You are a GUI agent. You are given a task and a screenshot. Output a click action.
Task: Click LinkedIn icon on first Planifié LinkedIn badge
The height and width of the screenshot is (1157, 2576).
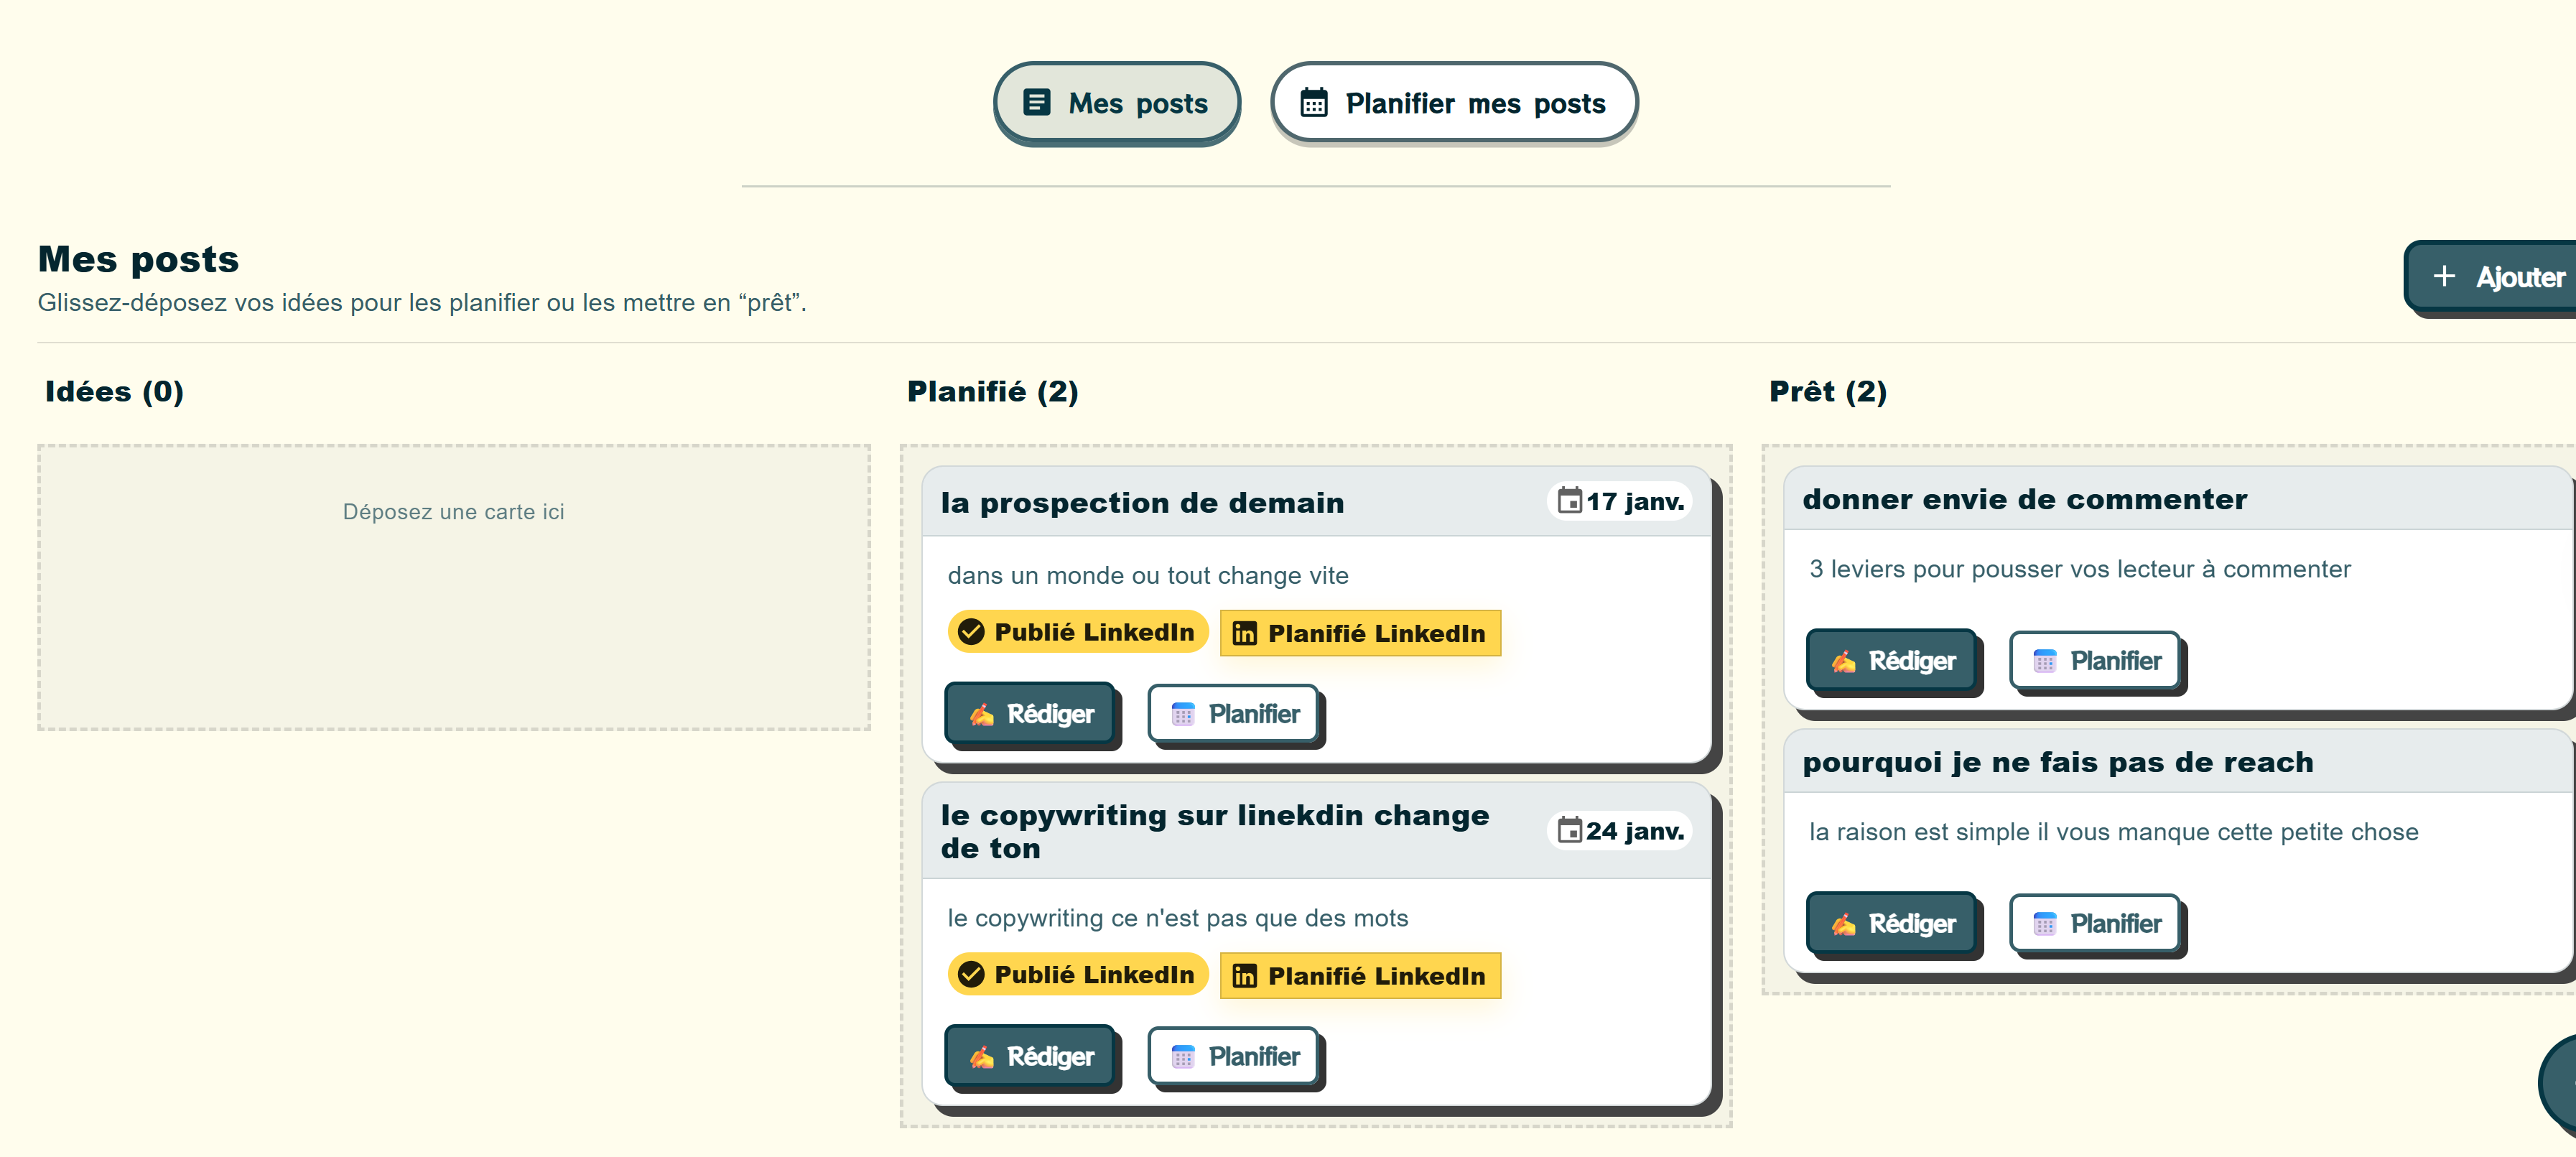click(x=1244, y=634)
